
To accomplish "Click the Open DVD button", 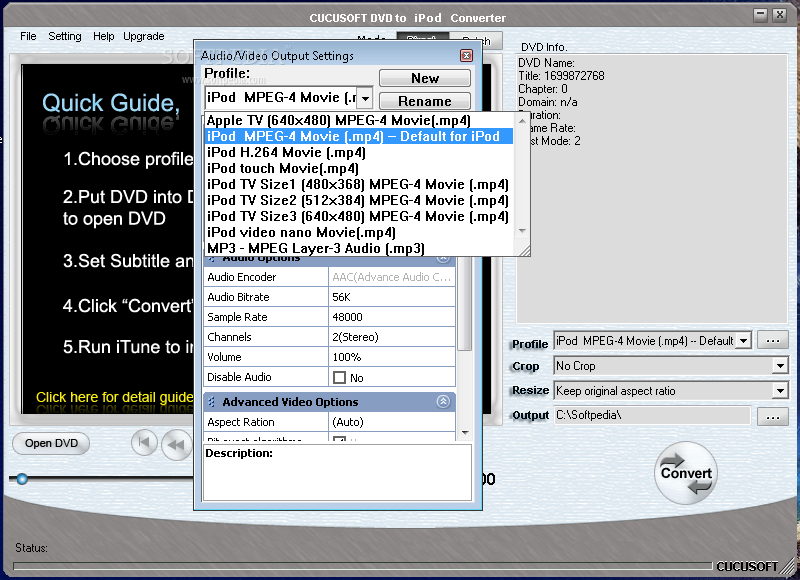I will [x=51, y=443].
